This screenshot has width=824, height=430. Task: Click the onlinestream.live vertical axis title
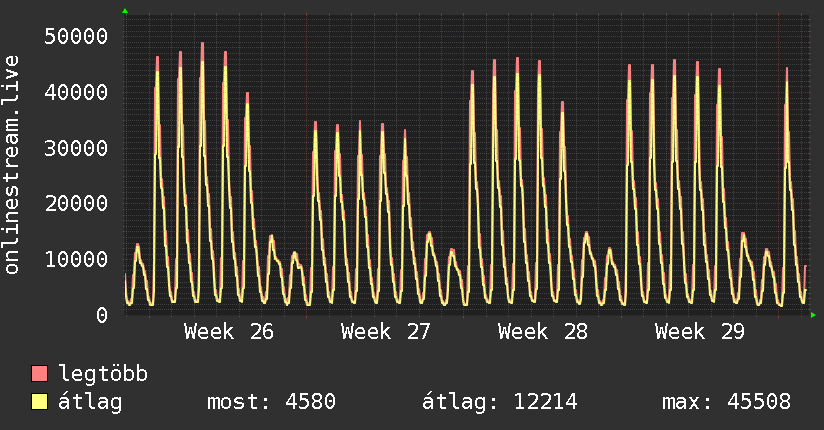[x=12, y=165]
